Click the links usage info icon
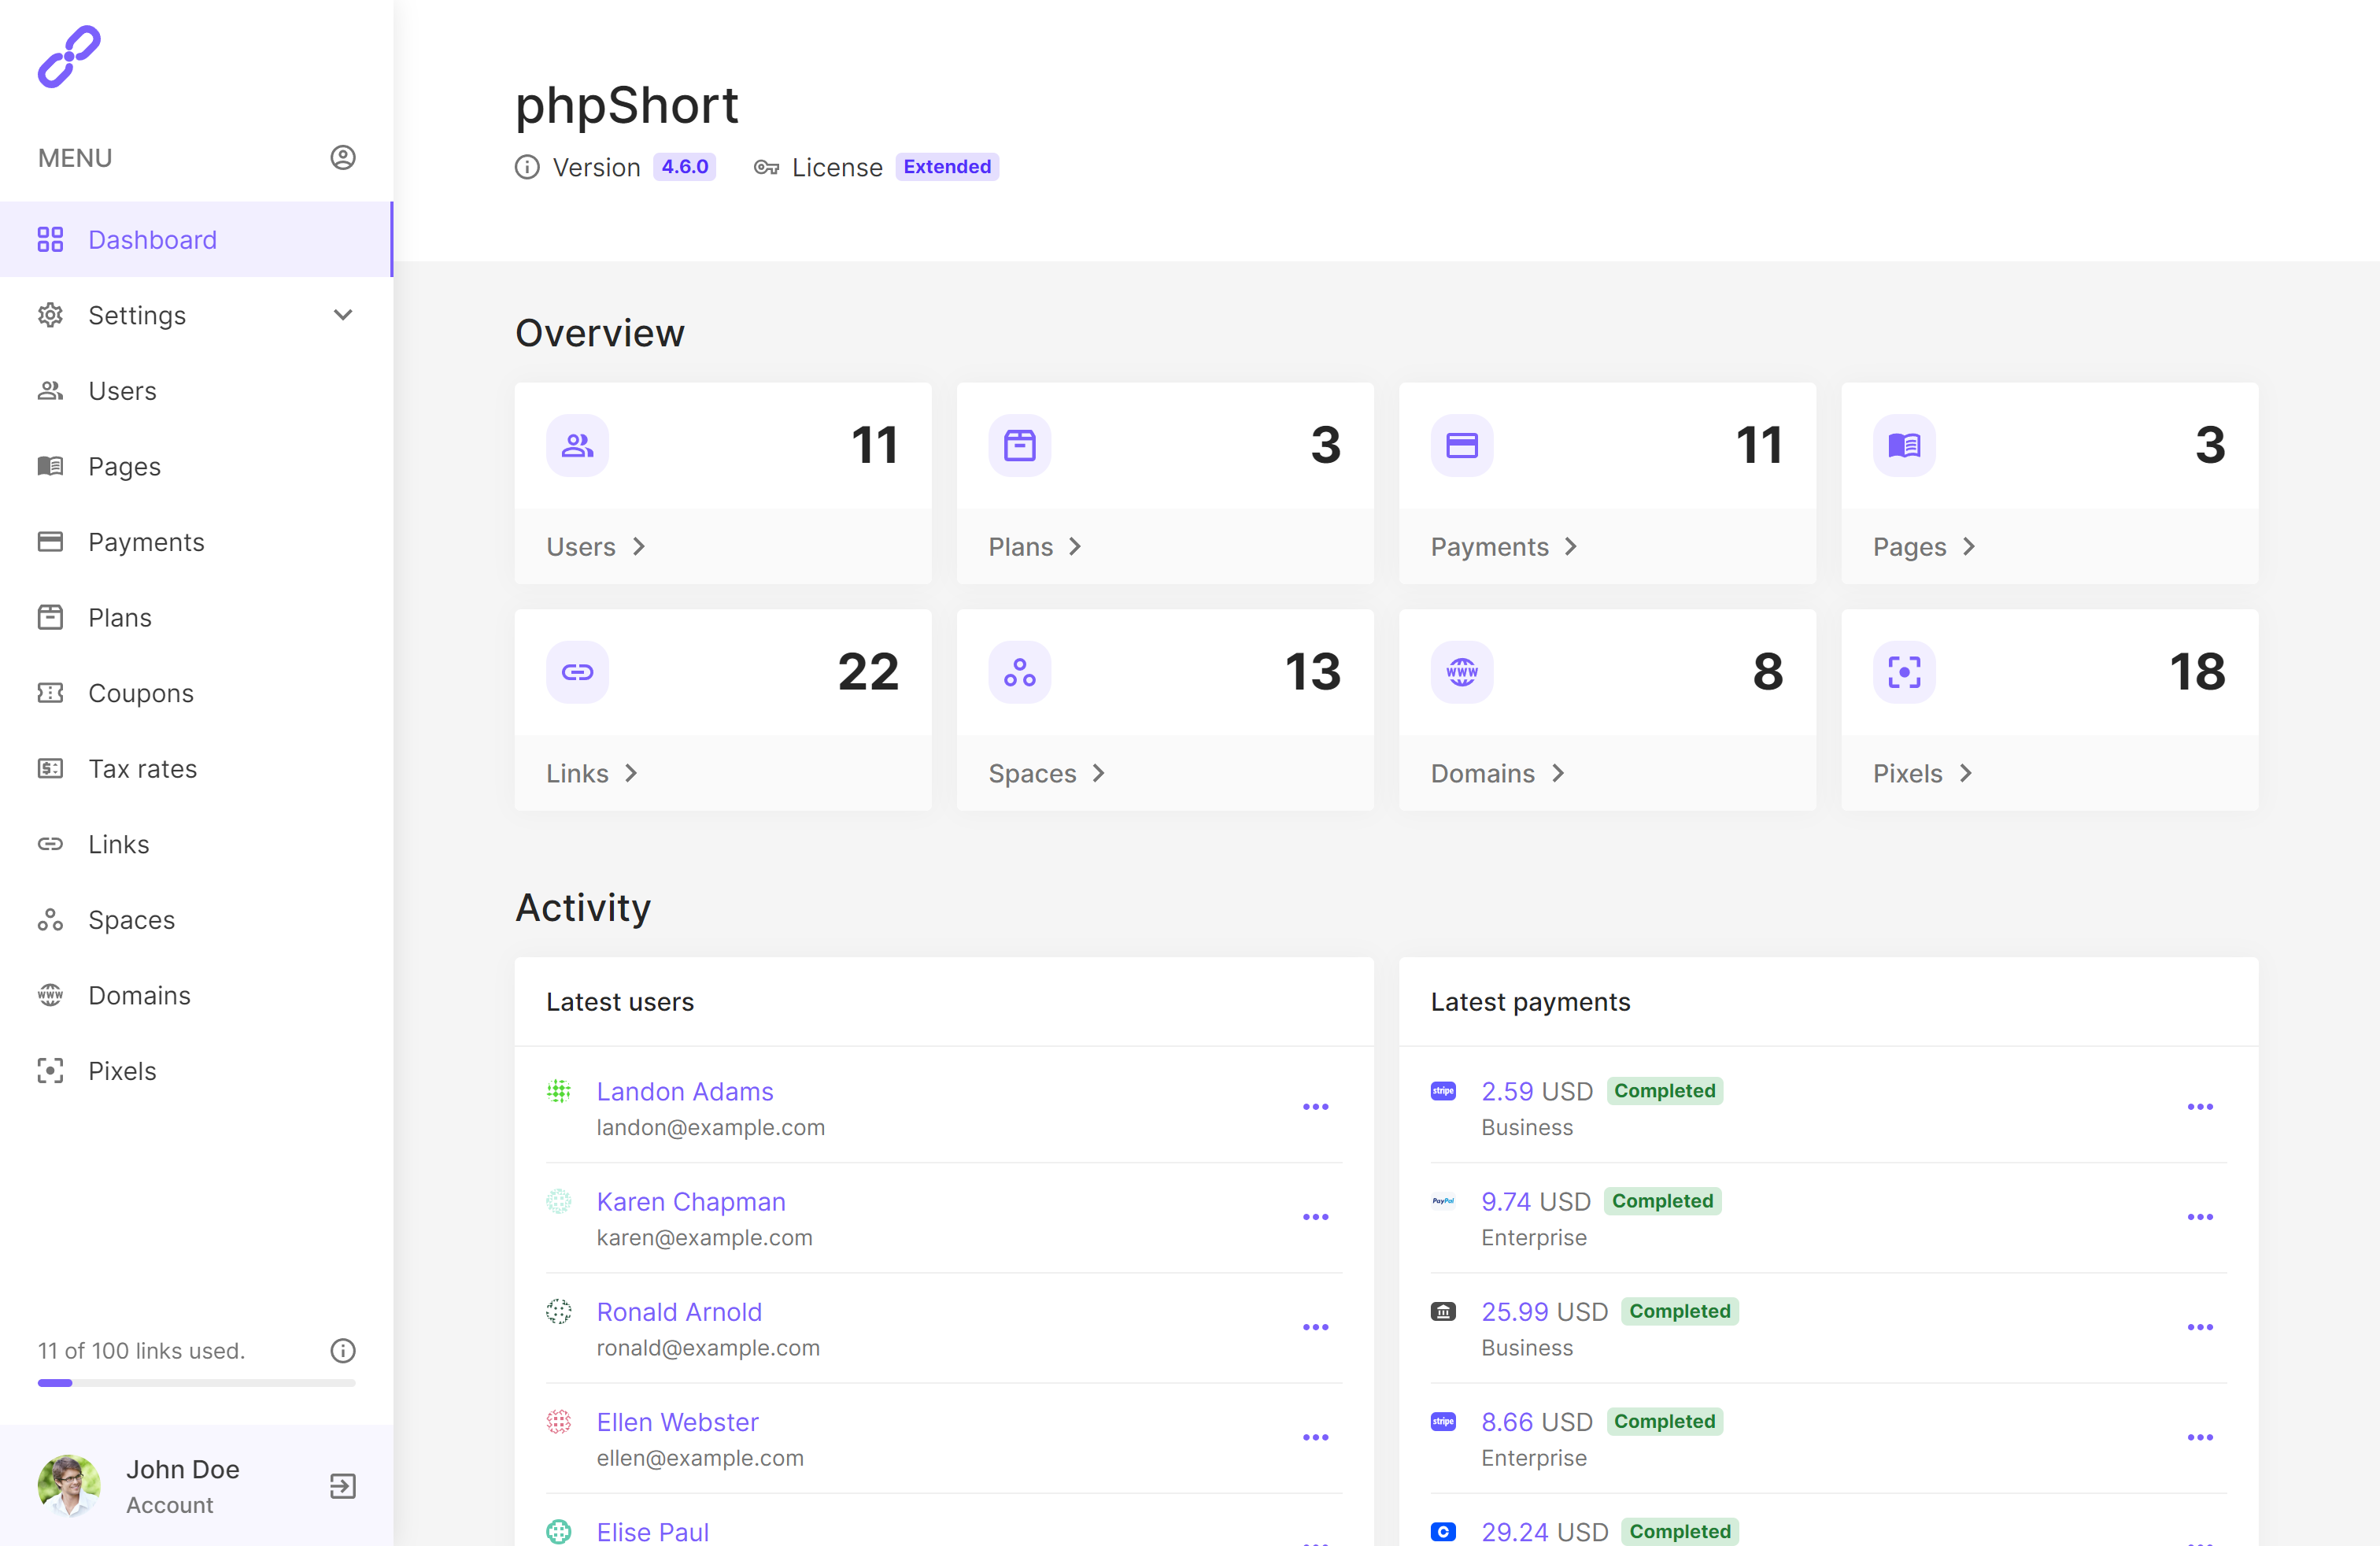 [343, 1351]
